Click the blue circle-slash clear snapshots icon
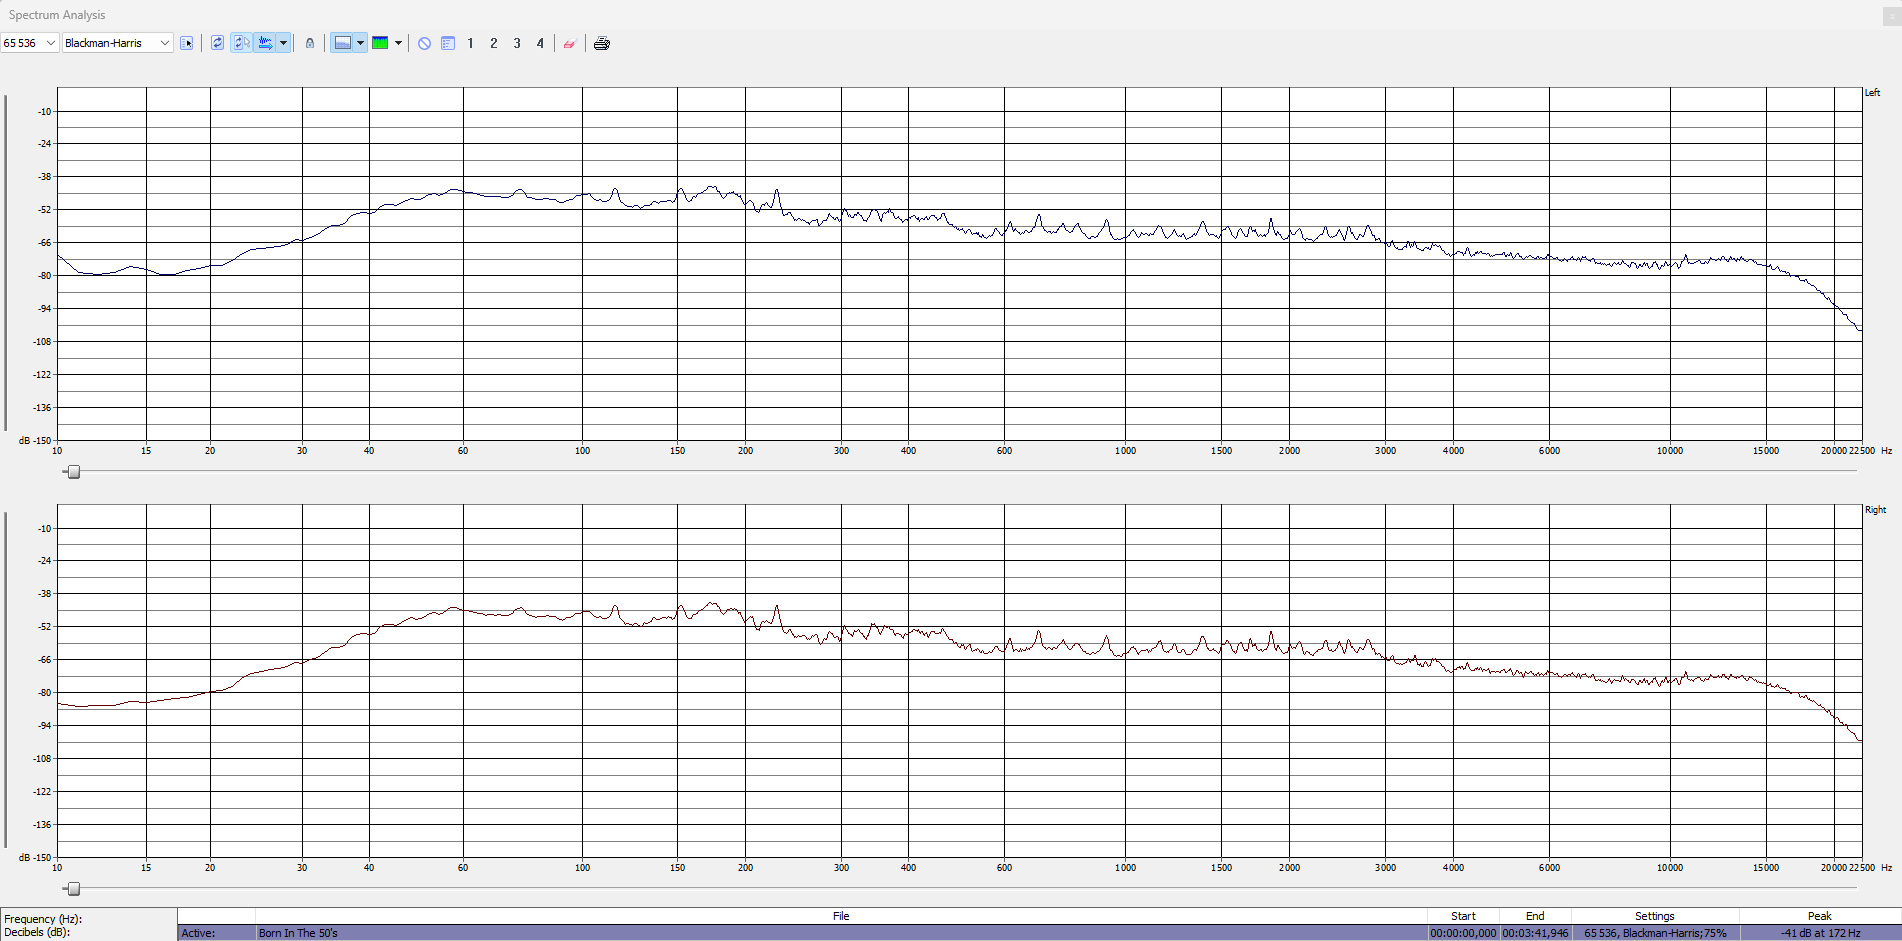The width and height of the screenshot is (1902, 941). (x=424, y=43)
